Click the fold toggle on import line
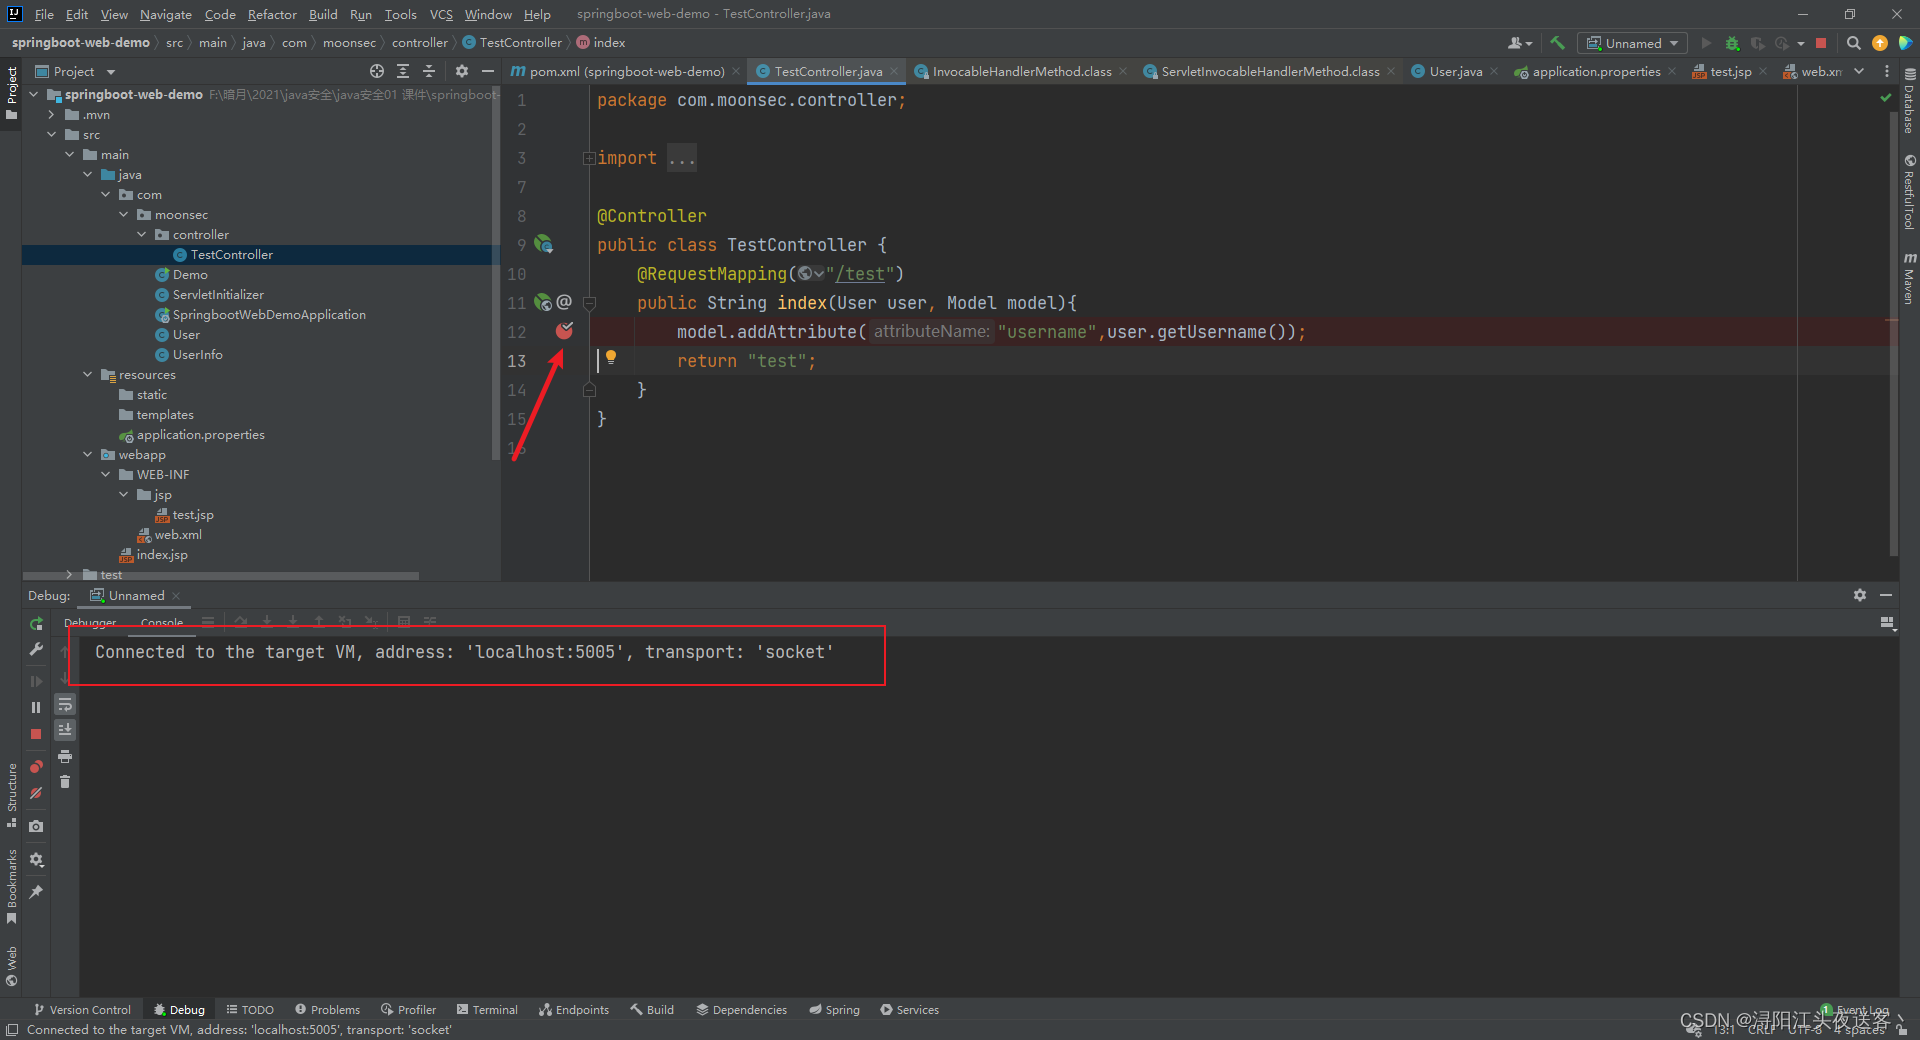 tap(589, 158)
